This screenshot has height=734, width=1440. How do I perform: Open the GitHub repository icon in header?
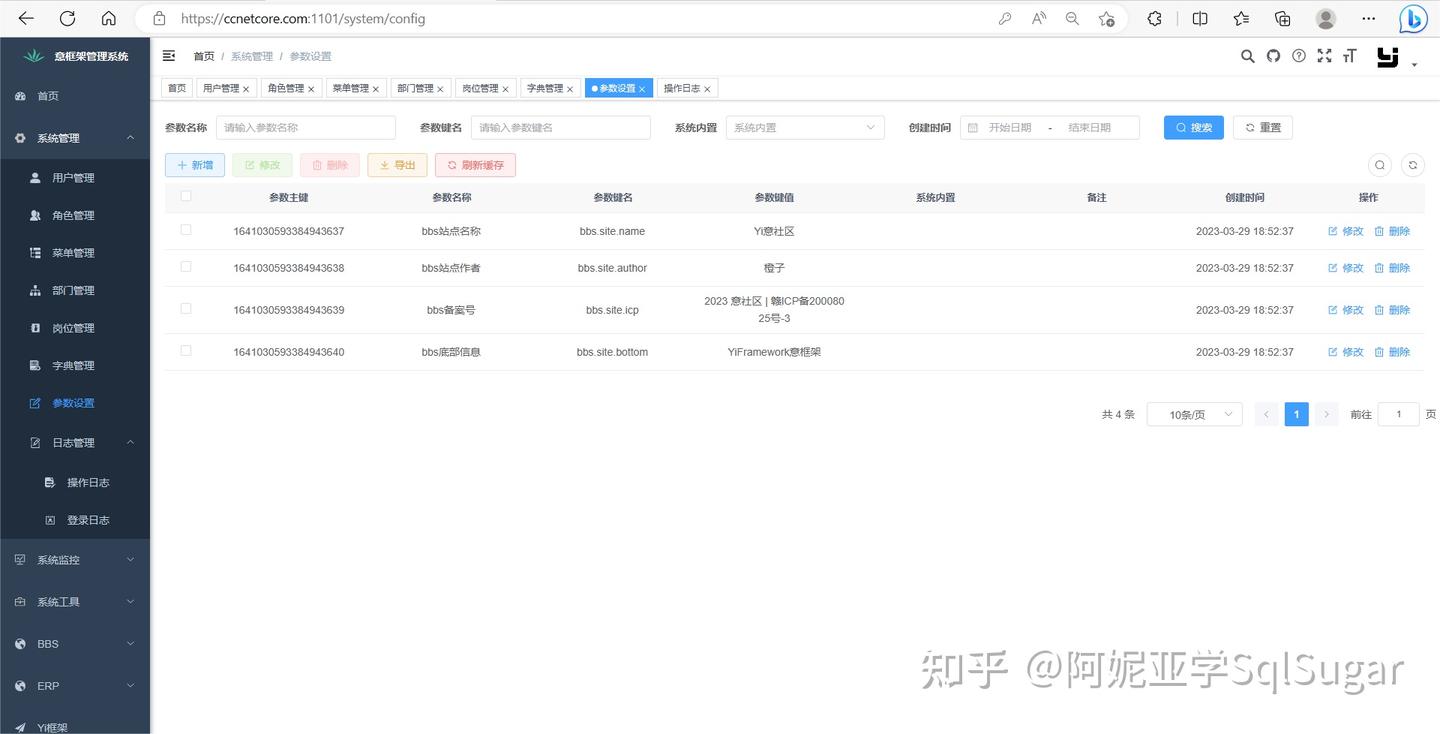point(1273,56)
